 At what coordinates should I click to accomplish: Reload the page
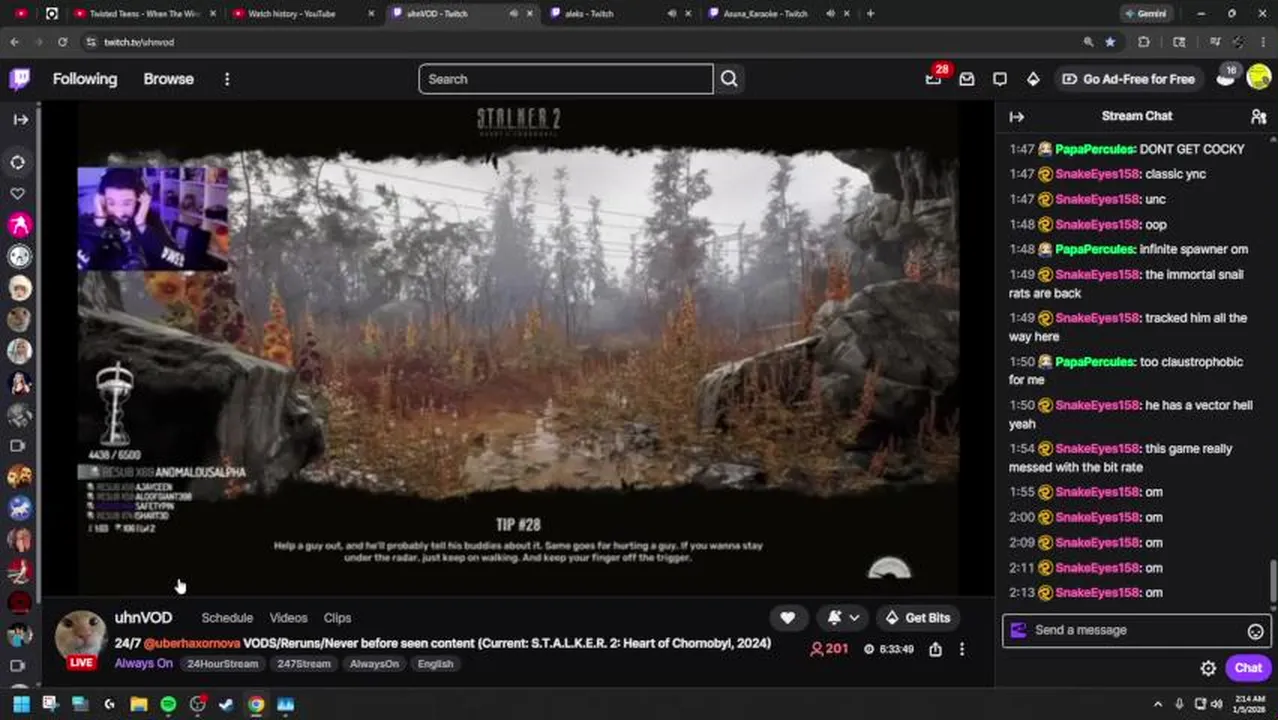pyautogui.click(x=62, y=42)
